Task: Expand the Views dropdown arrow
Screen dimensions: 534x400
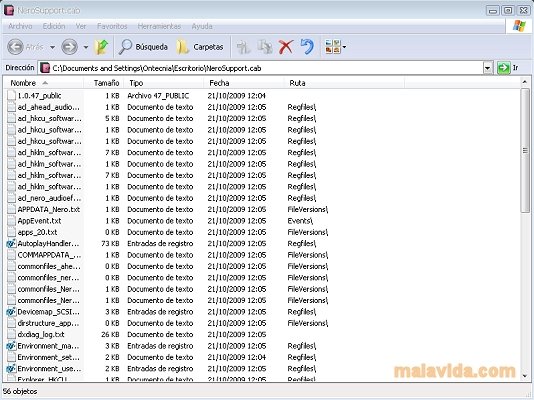Action: [x=344, y=47]
